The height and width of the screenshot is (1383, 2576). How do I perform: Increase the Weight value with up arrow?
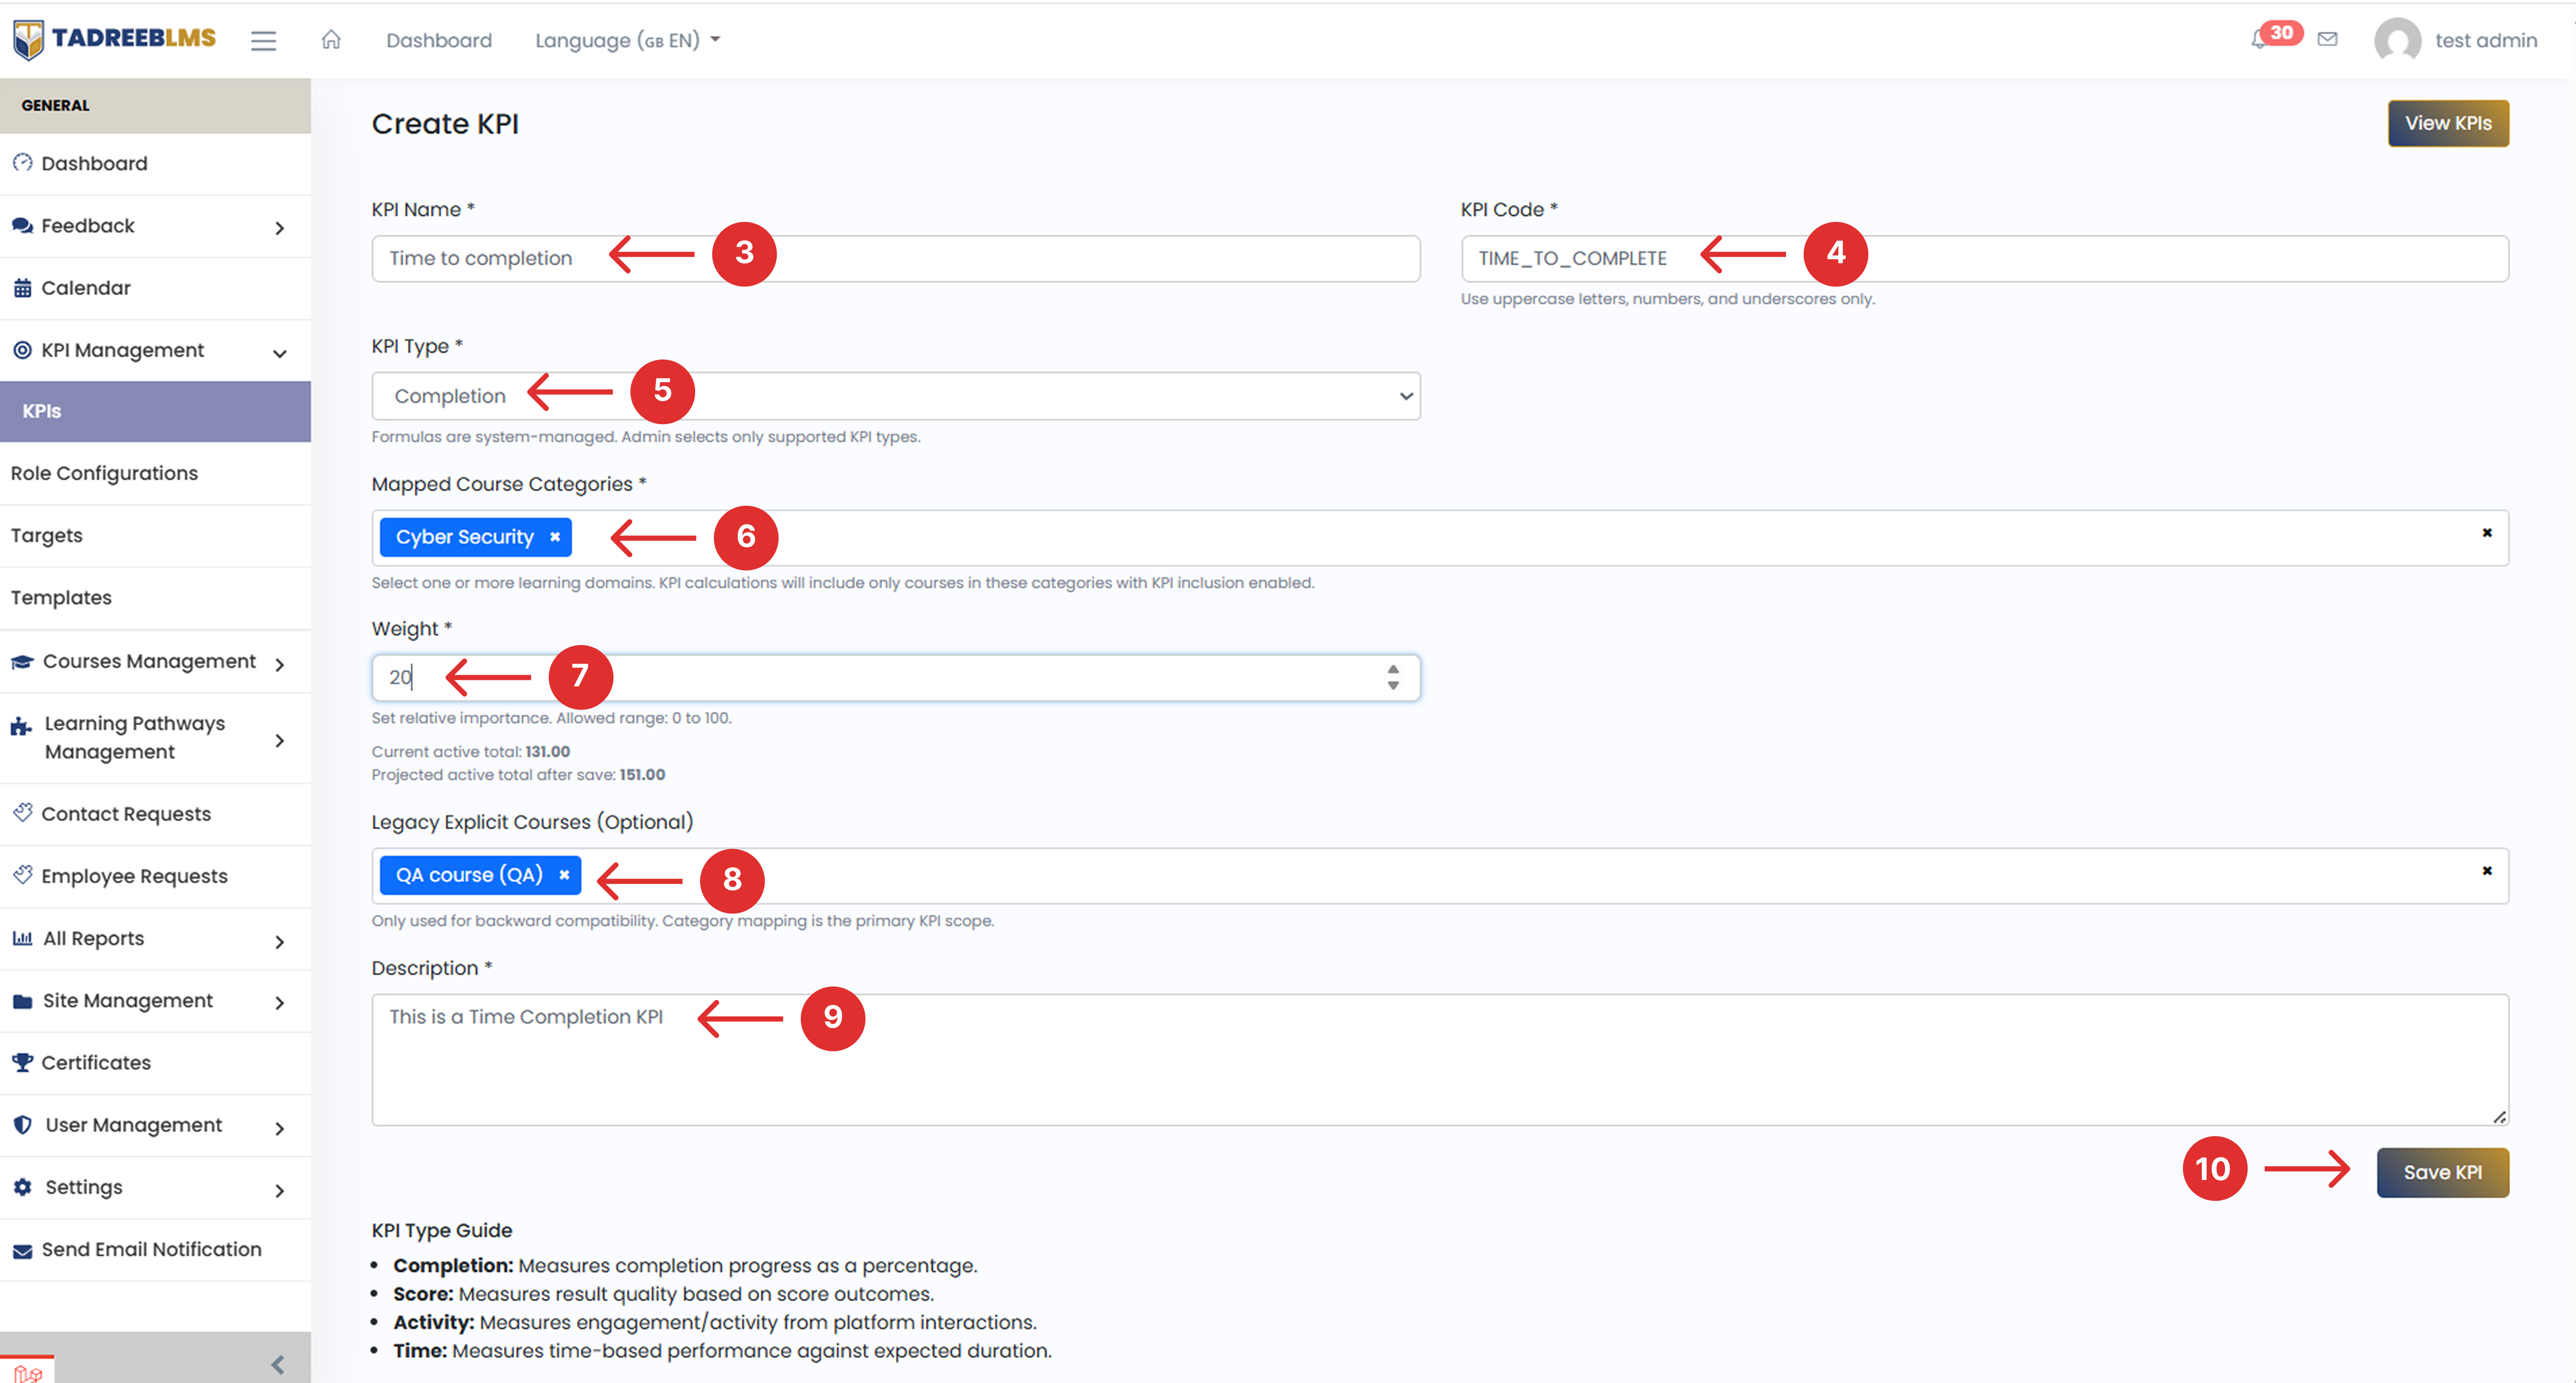click(1392, 669)
